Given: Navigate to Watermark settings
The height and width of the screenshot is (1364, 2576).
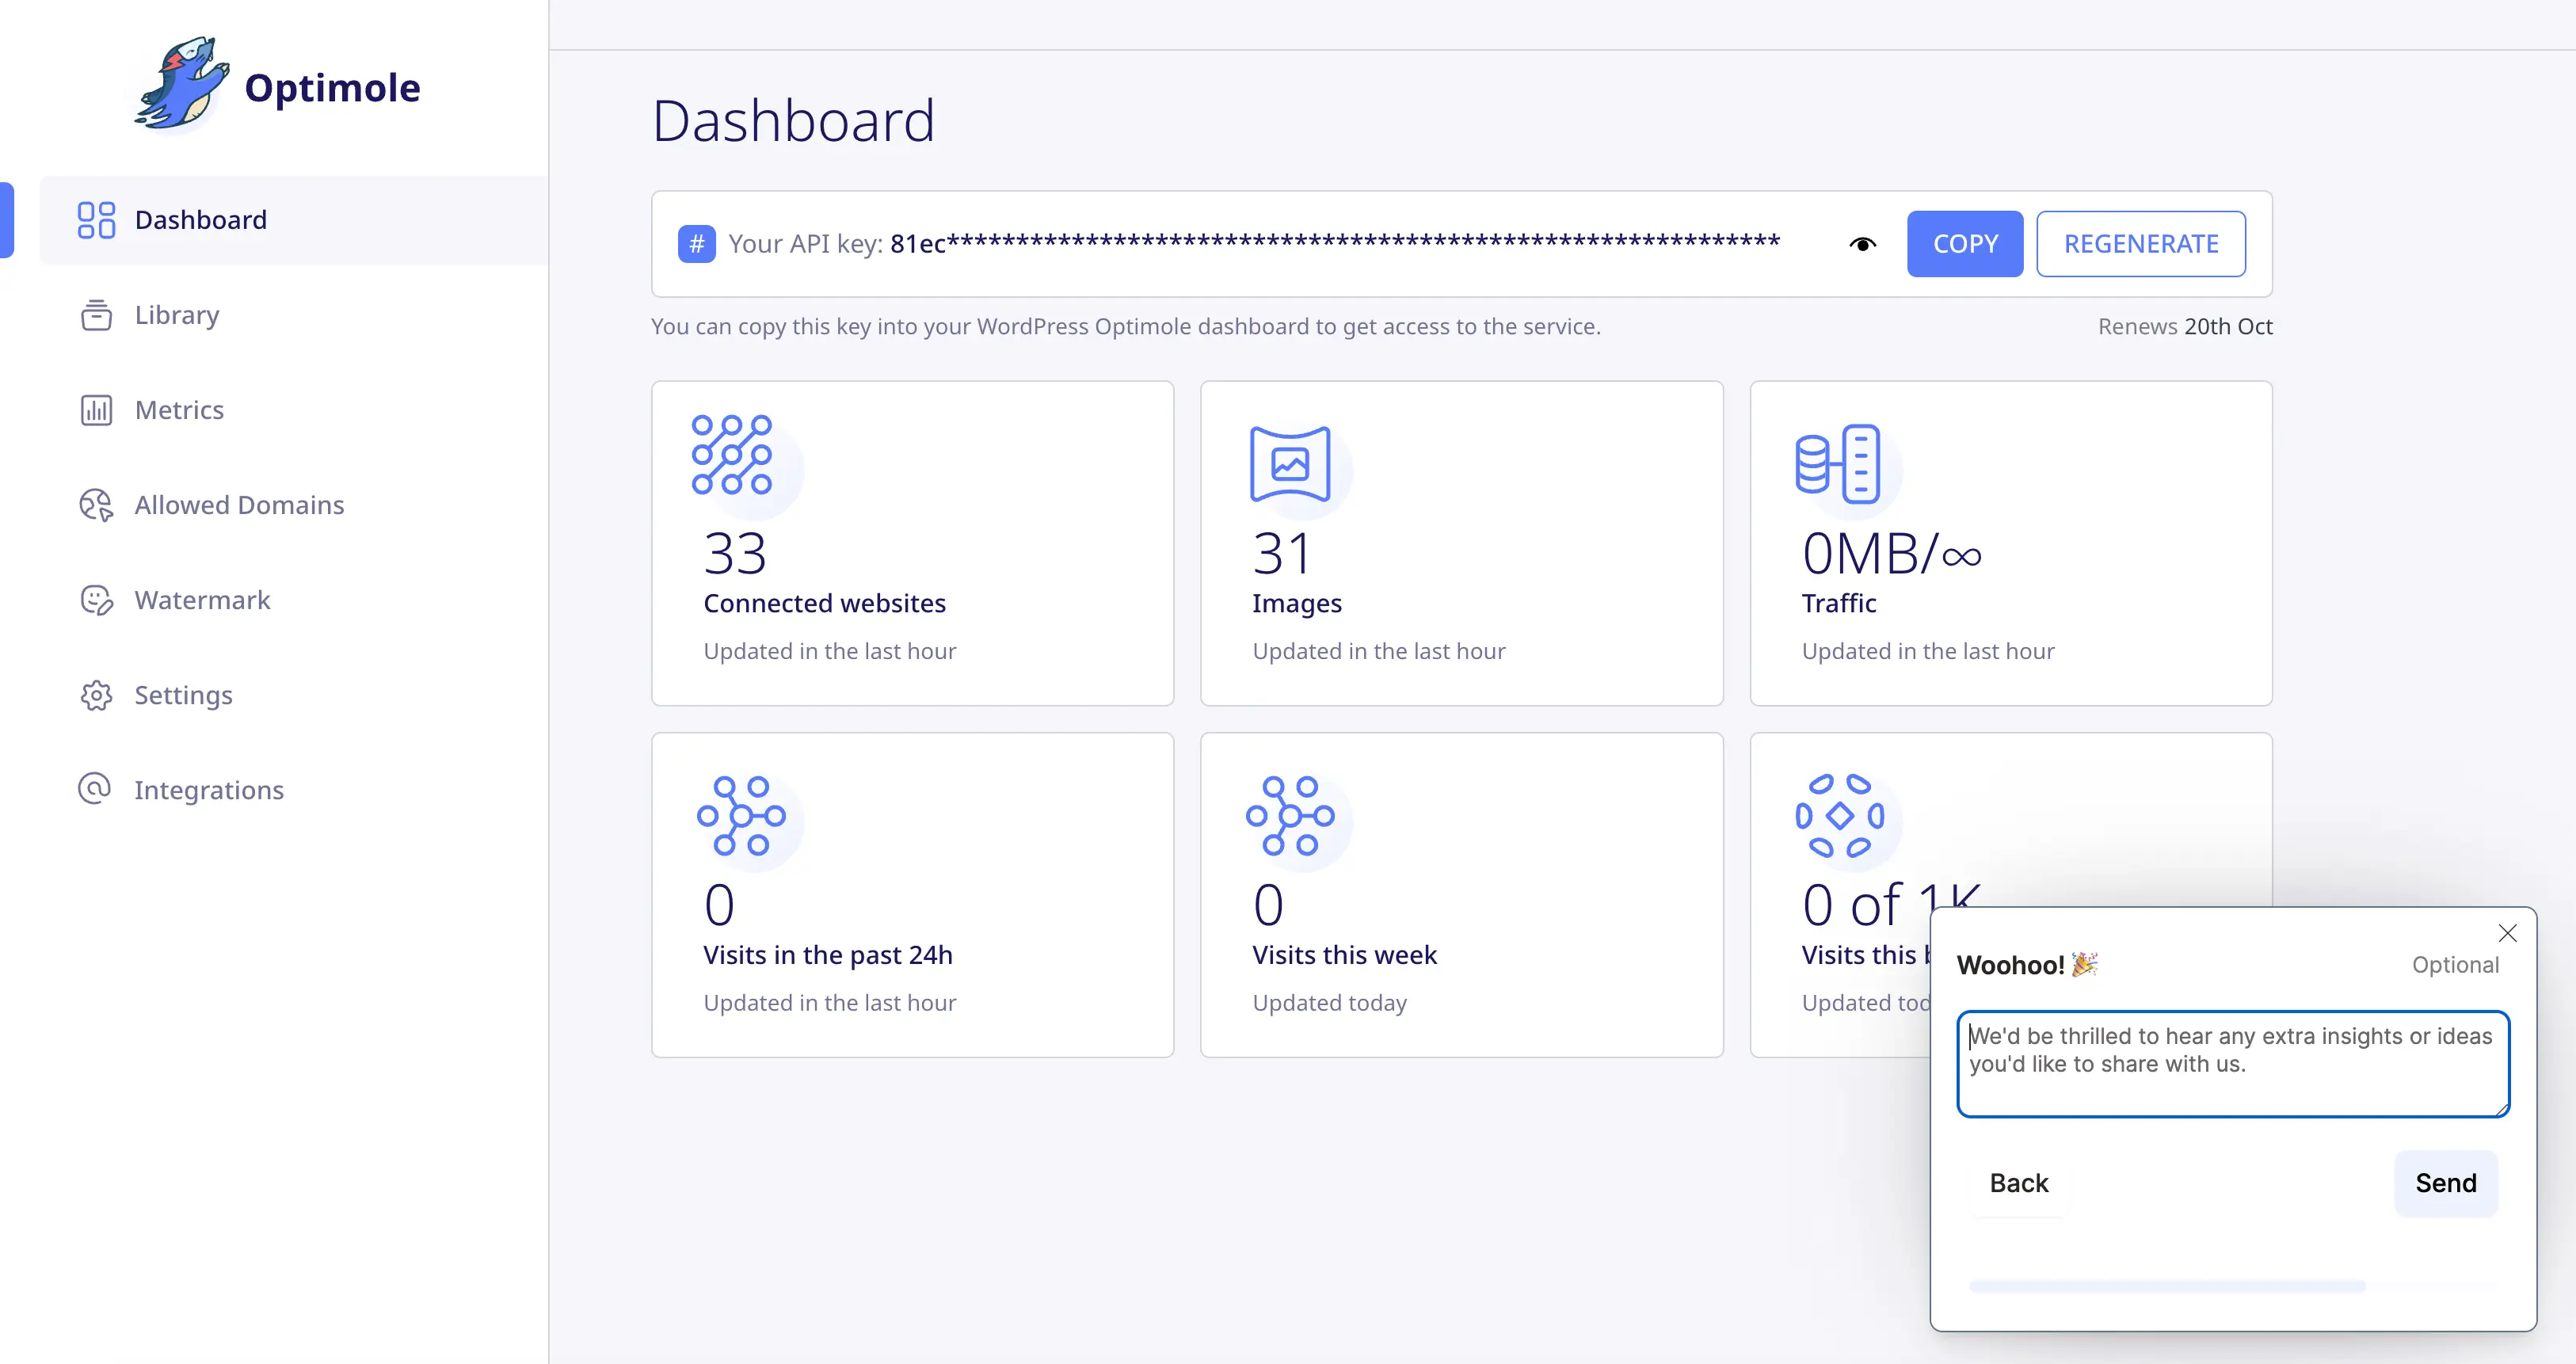Looking at the screenshot, I should pos(202,600).
